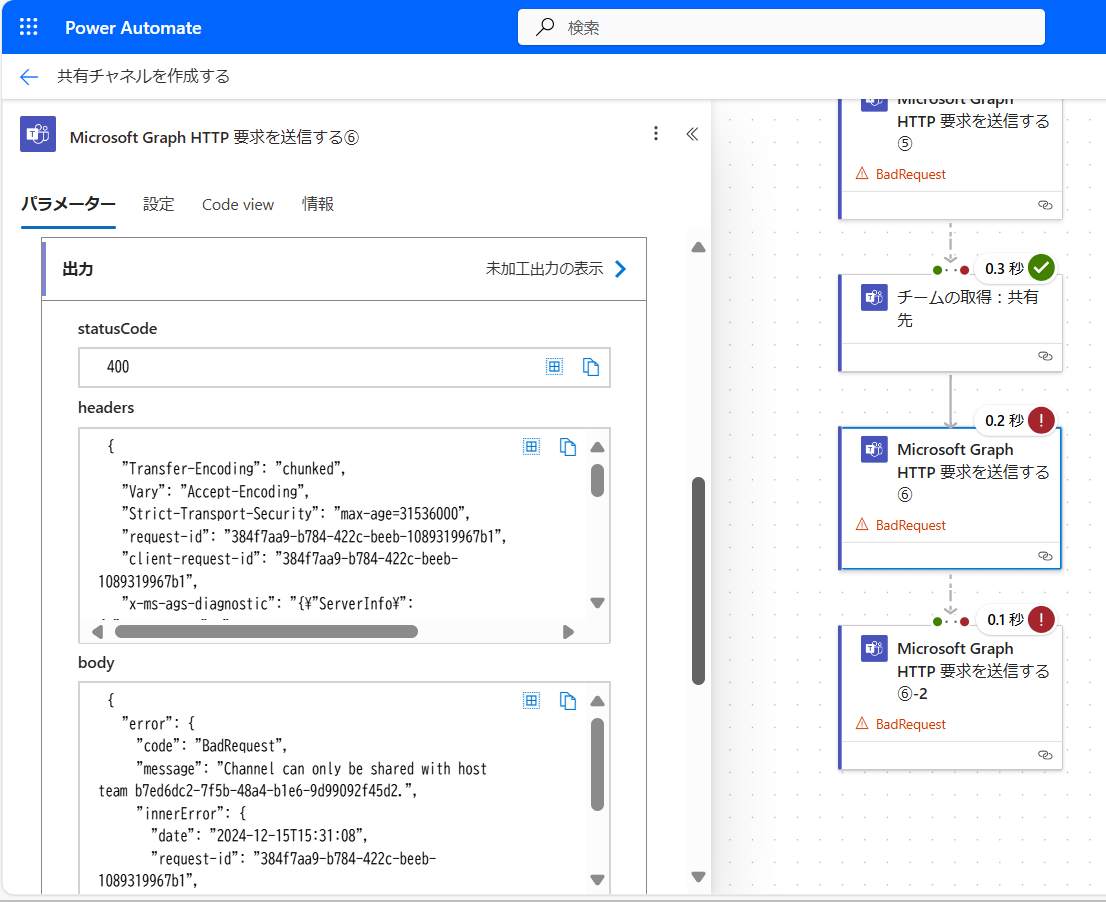Open the Code view tab
This screenshot has width=1106, height=902.
tap(238, 205)
